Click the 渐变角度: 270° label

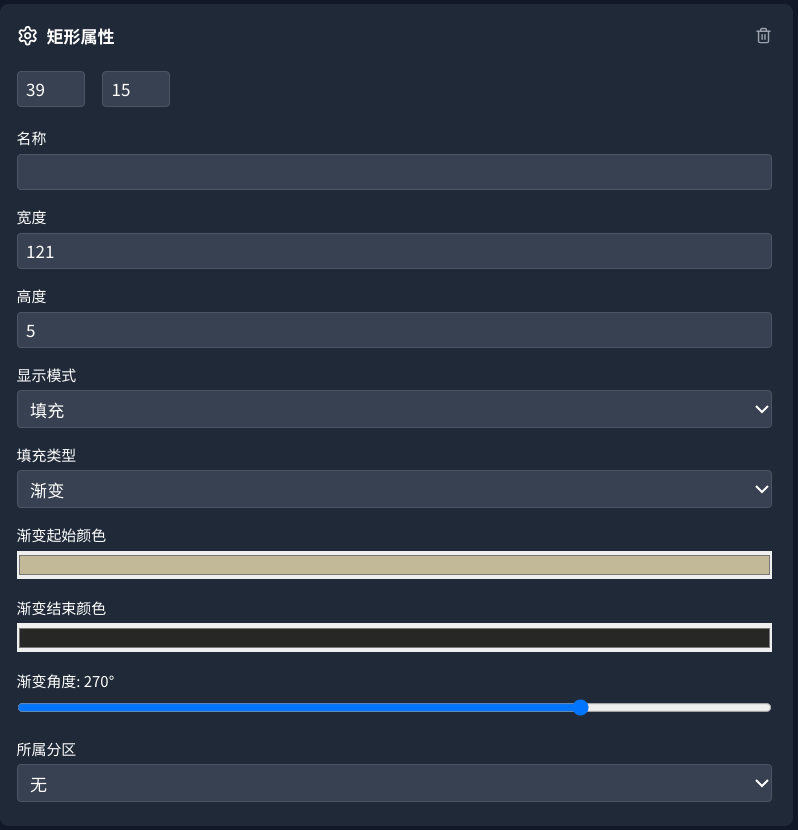pos(65,682)
